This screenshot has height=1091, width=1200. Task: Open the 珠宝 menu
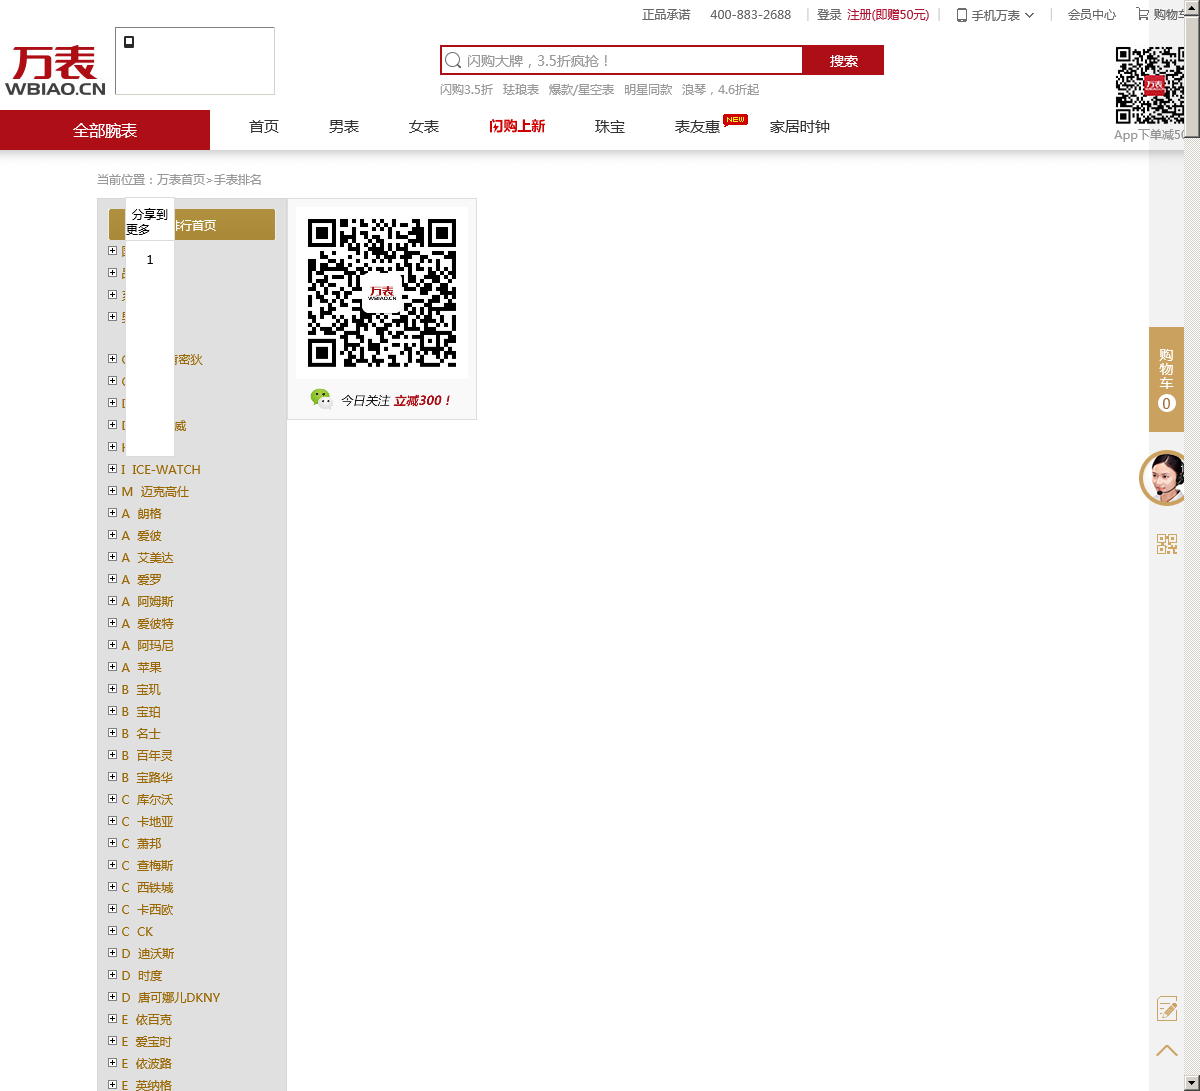click(610, 126)
